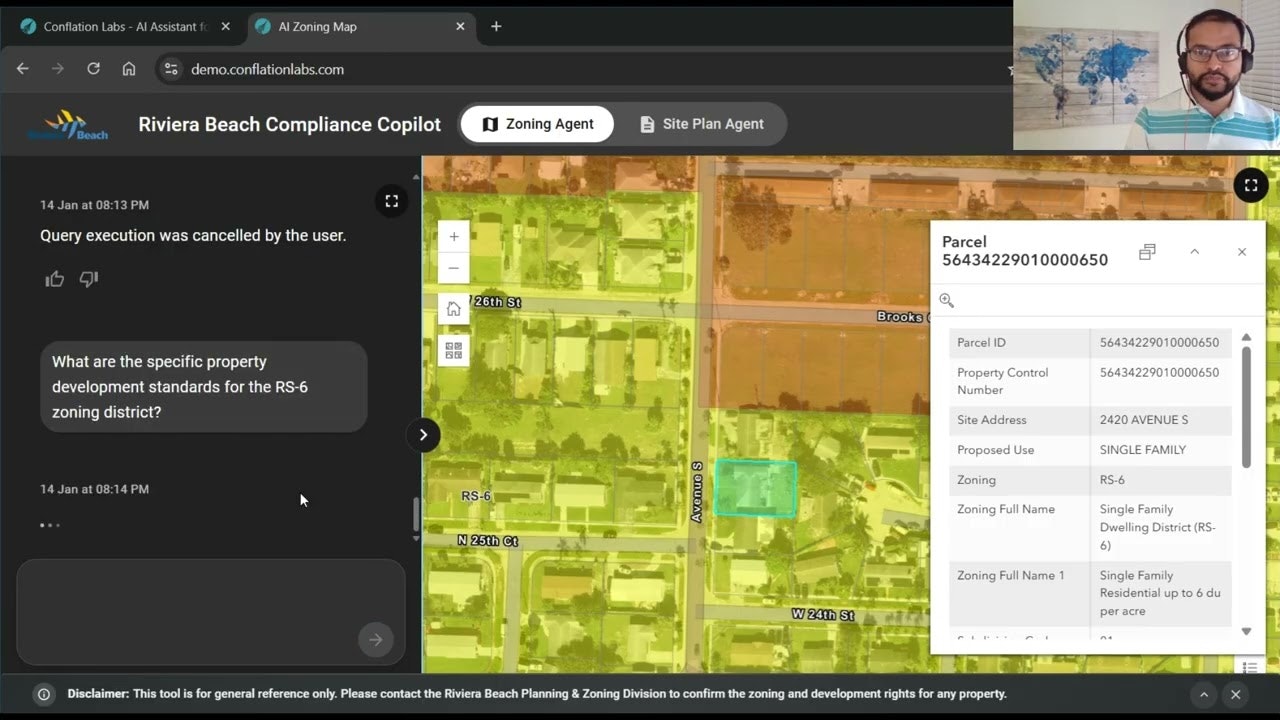This screenshot has height=720, width=1280.
Task: Click the disclaimer info icon
Action: (44, 694)
